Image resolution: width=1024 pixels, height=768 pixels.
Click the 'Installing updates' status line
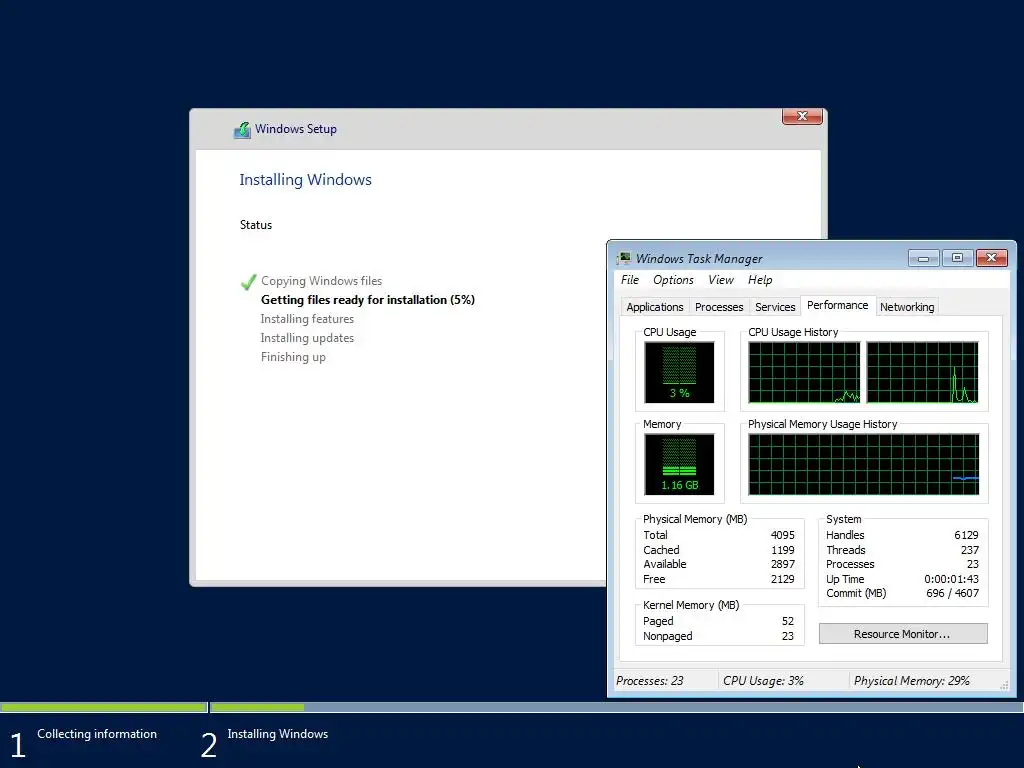307,338
